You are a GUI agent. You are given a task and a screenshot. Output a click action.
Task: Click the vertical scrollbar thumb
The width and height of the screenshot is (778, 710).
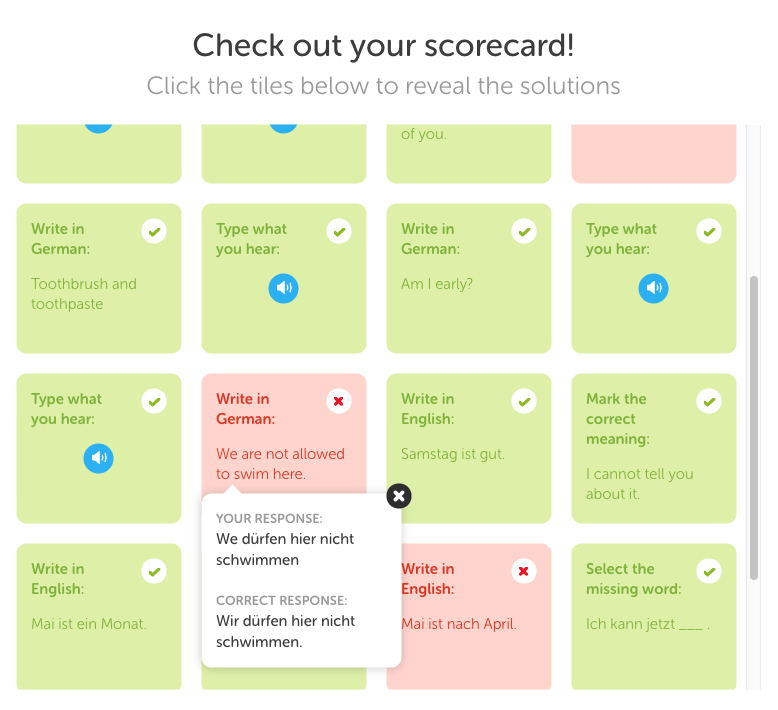point(754,428)
